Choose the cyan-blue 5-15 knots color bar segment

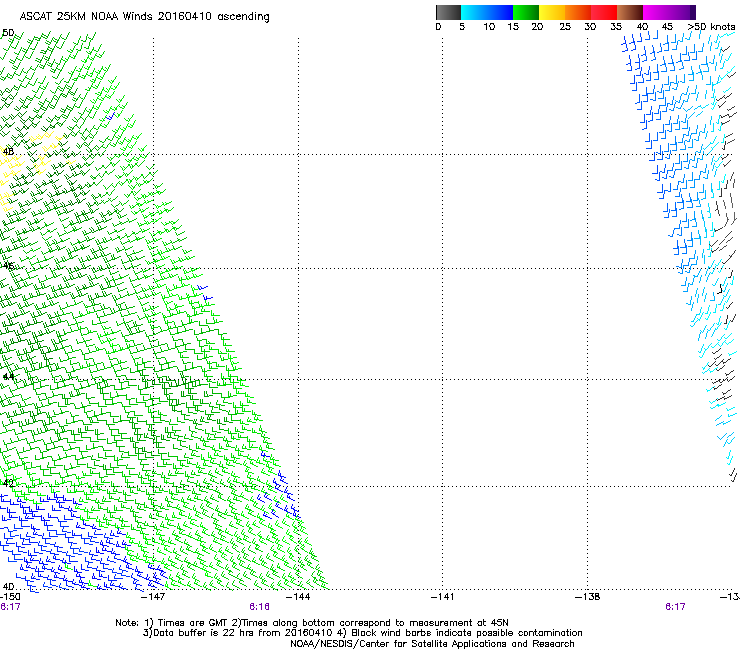[487, 12]
